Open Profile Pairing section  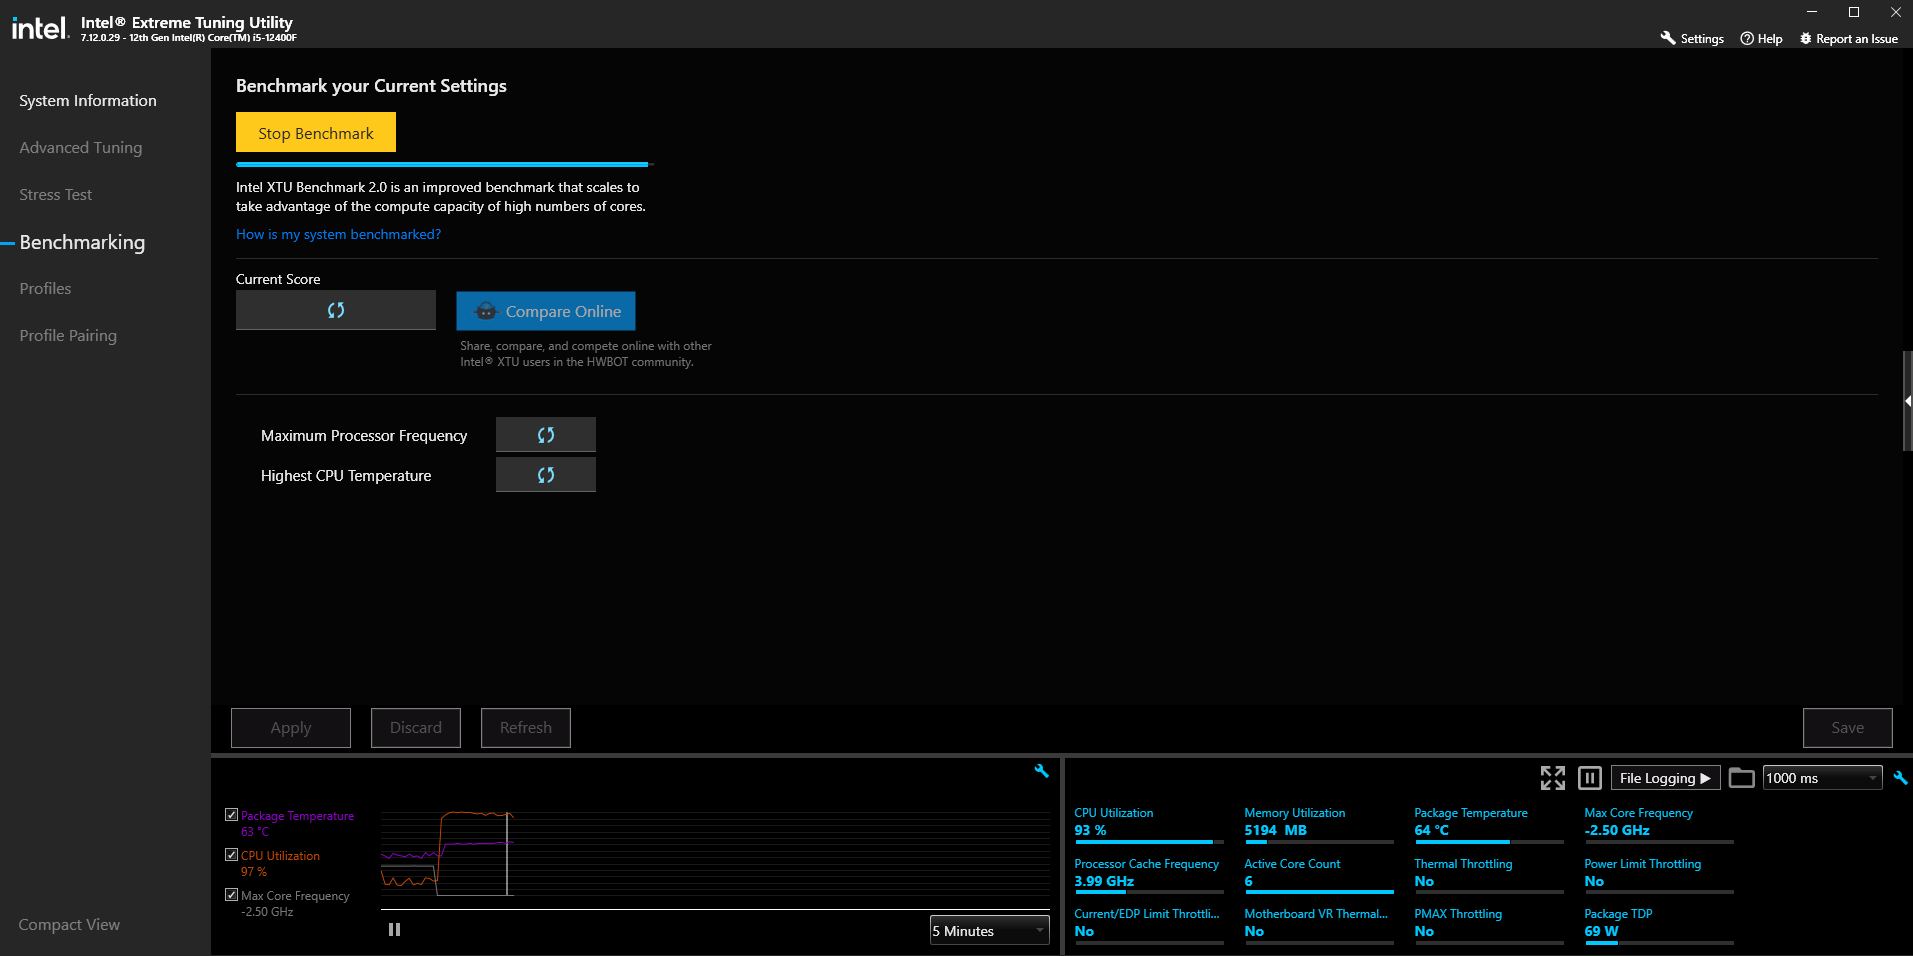coord(68,336)
